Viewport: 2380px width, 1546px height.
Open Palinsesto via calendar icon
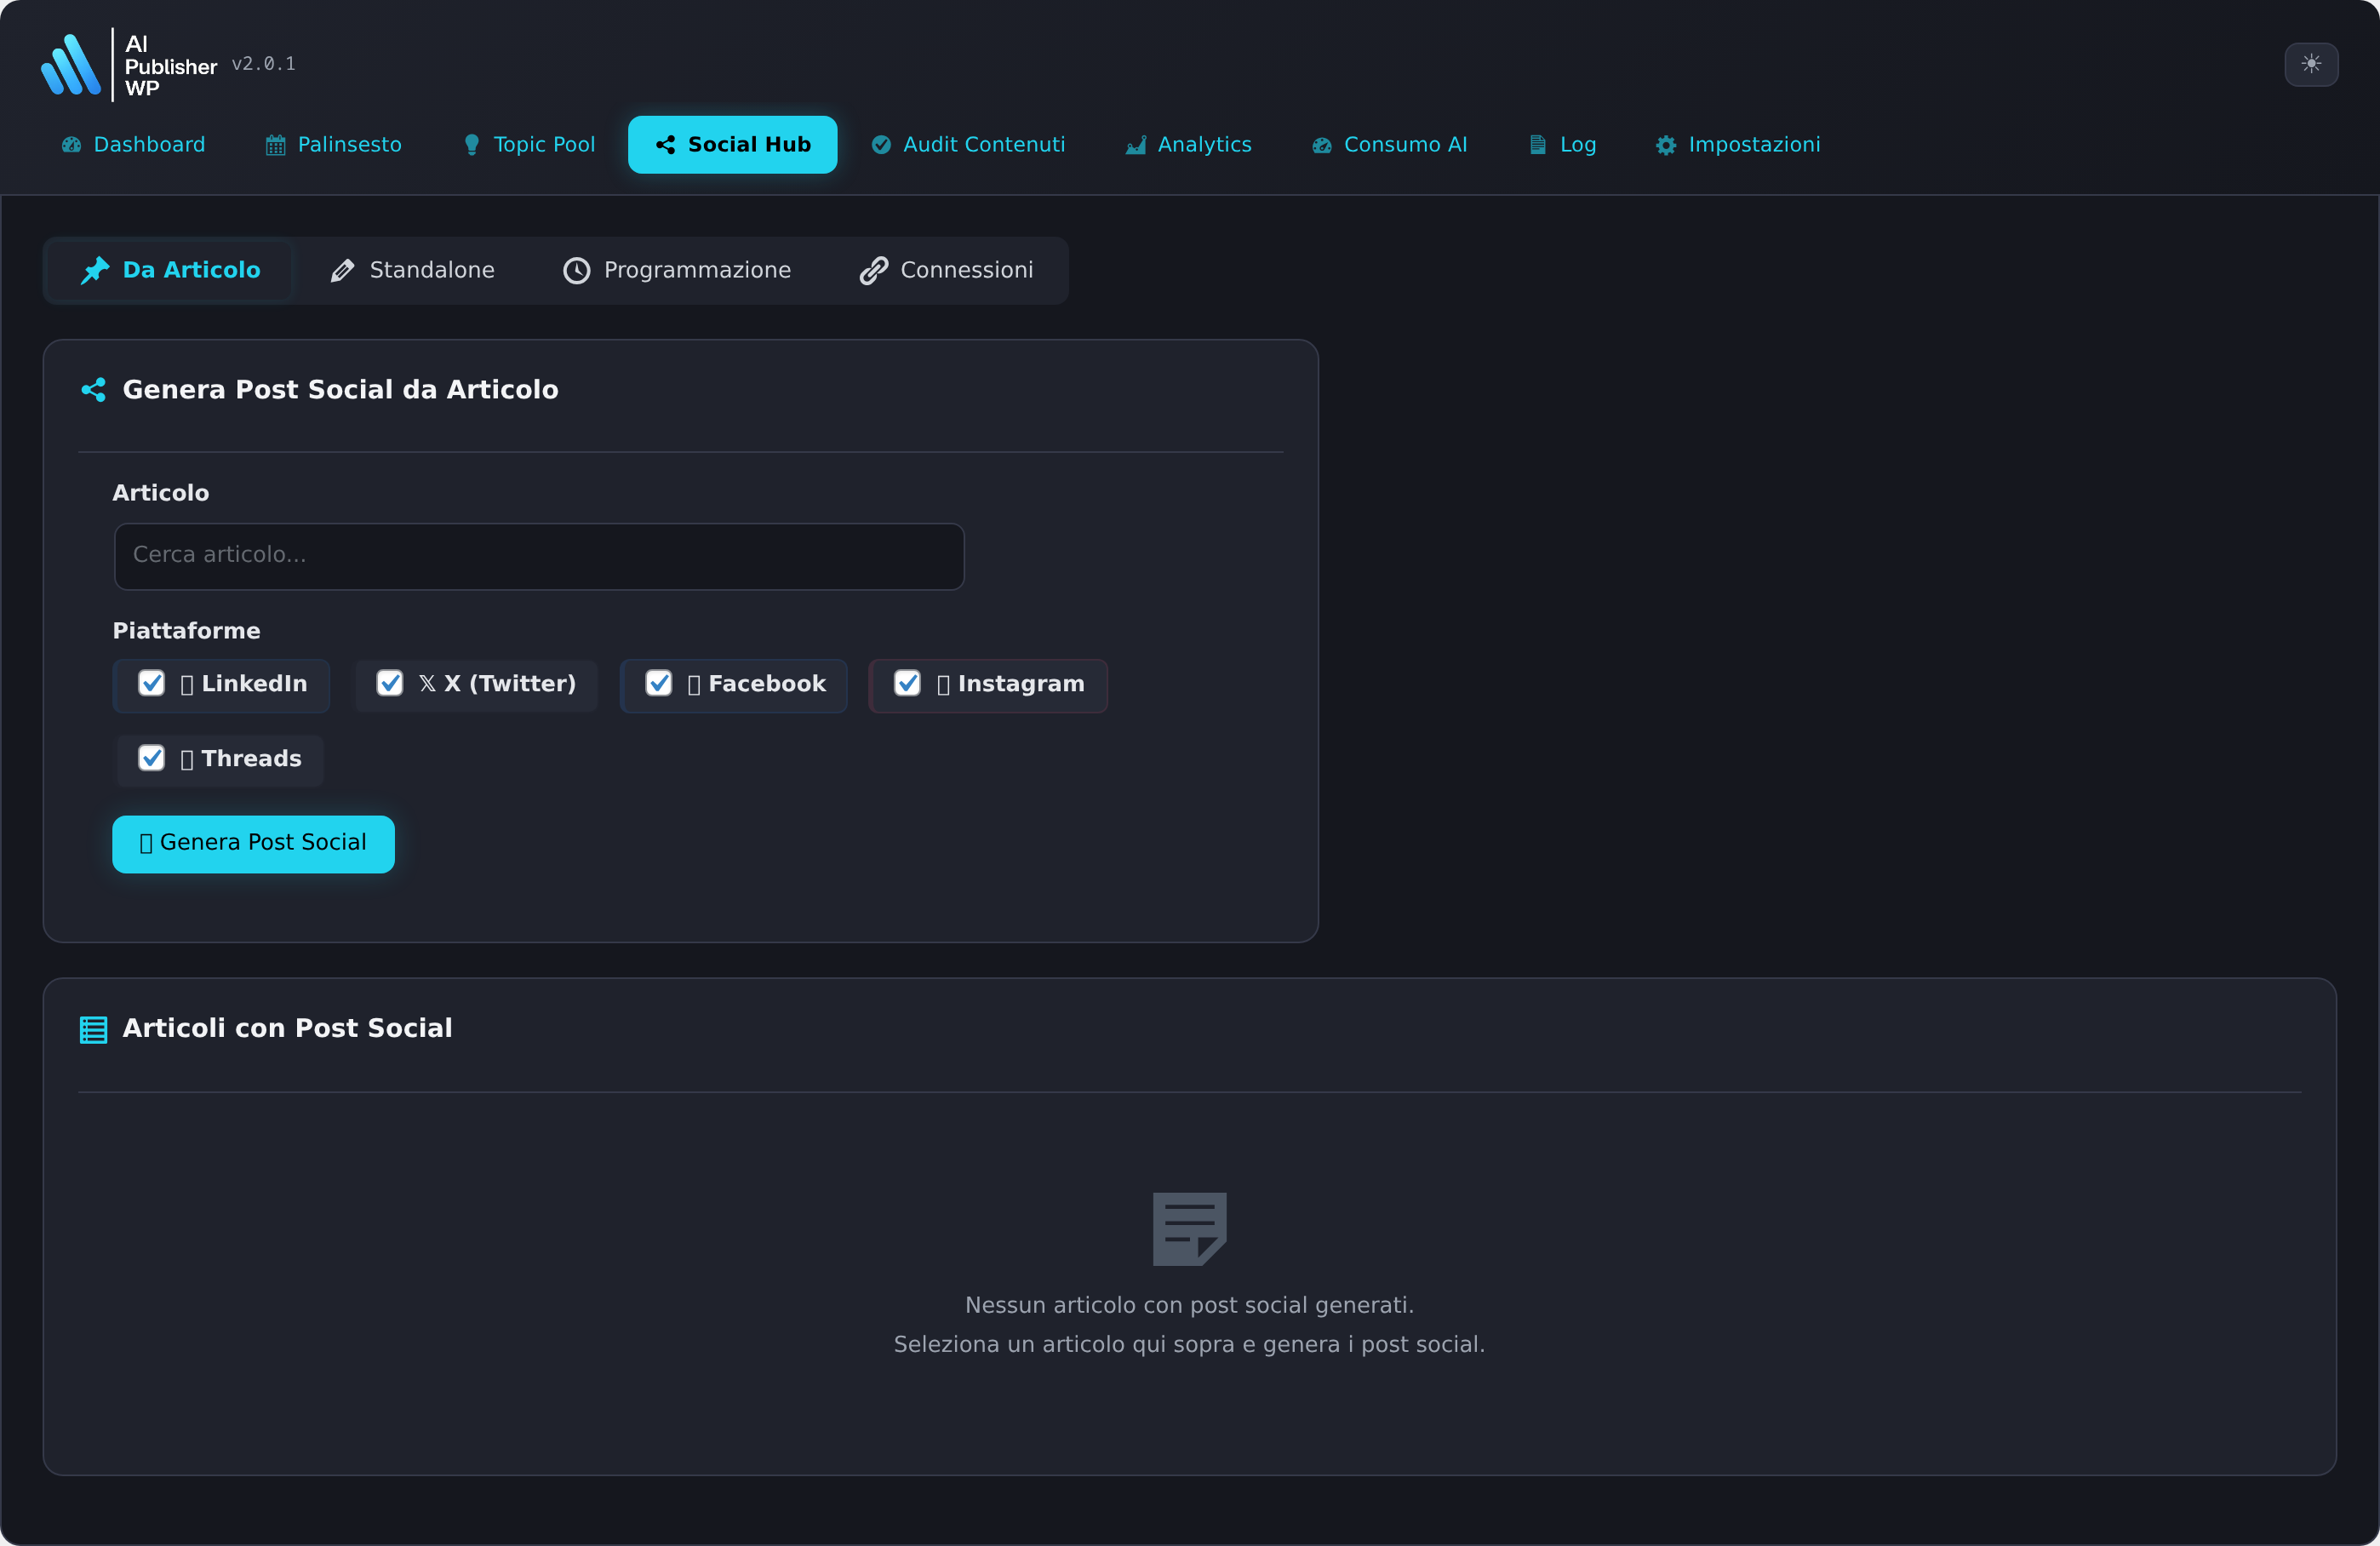pos(275,144)
